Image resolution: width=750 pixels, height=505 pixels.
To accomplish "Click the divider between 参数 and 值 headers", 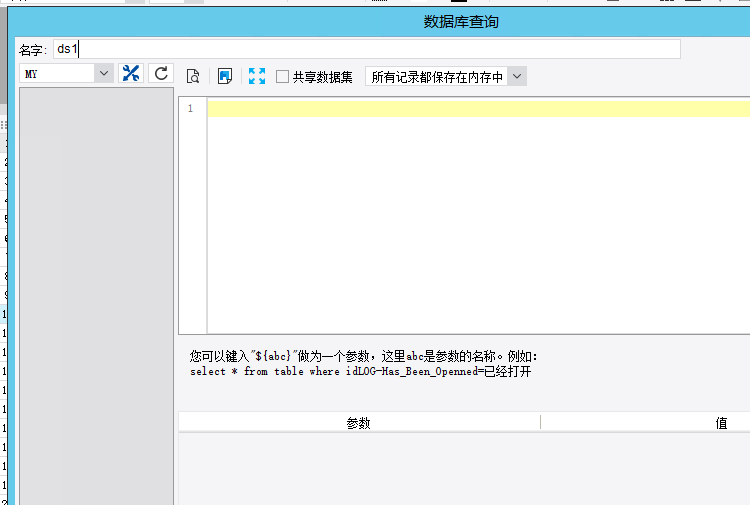I will click(540, 423).
